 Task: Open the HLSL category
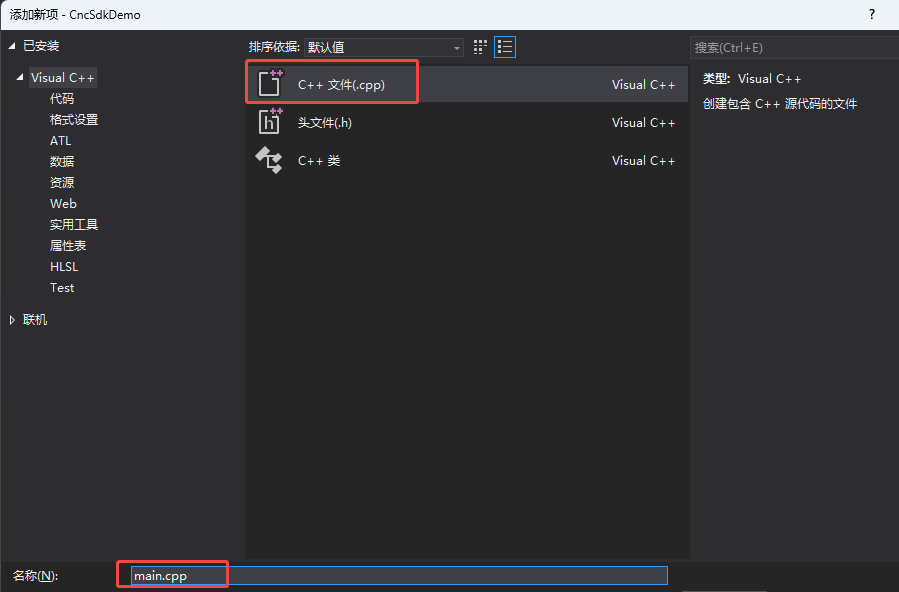point(64,267)
